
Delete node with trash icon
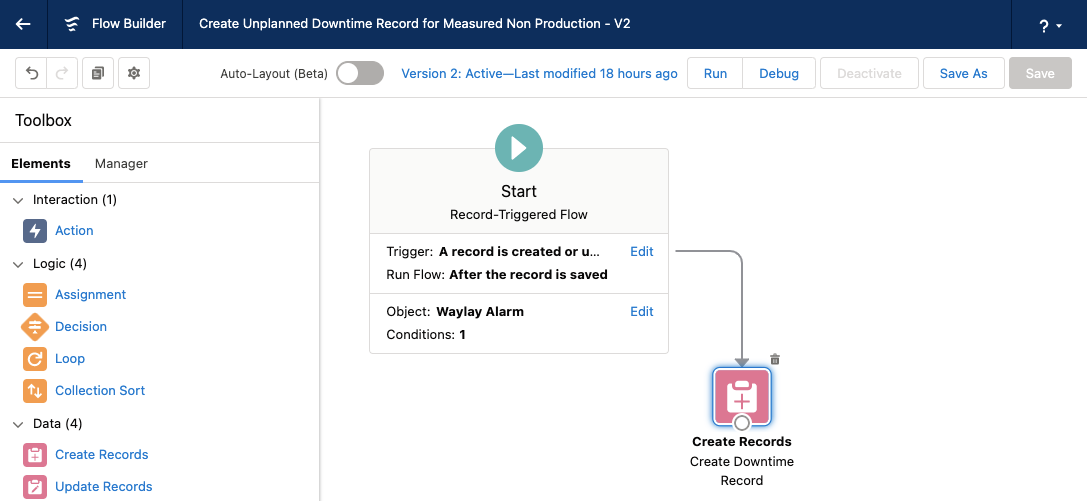tap(775, 359)
